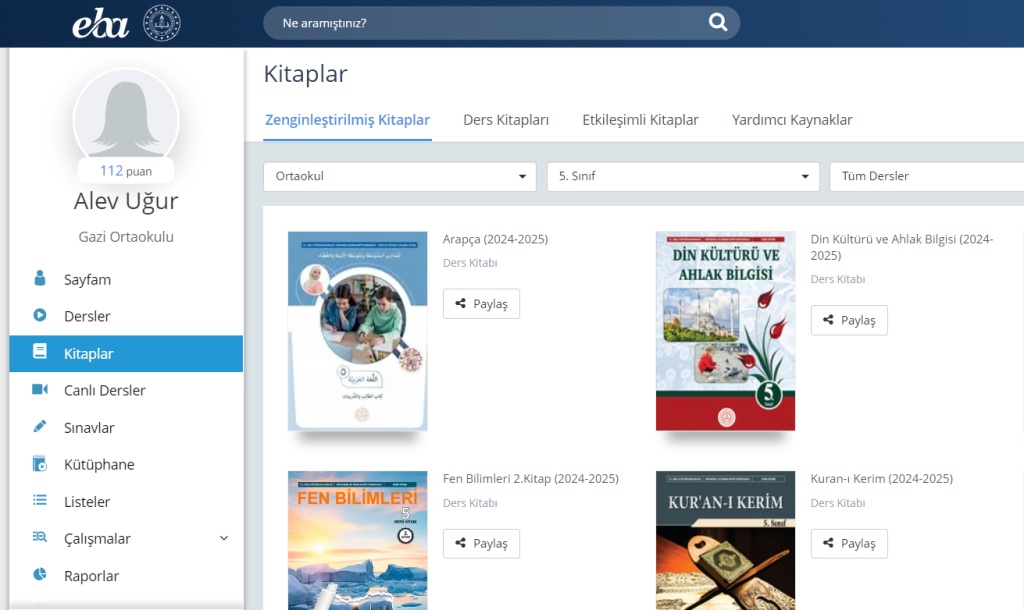Open the 5. Sınıf grade dropdown
1024x610 pixels.
click(x=683, y=176)
